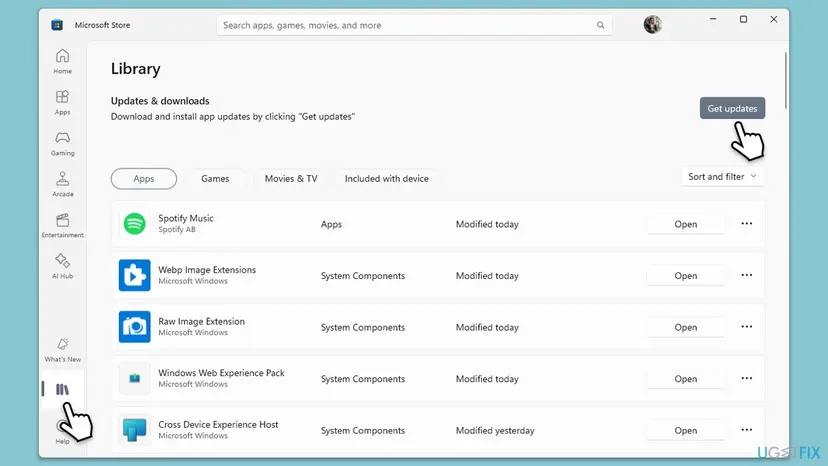Open more options for Spotify Music
This screenshot has height=466, width=828.
(747, 223)
